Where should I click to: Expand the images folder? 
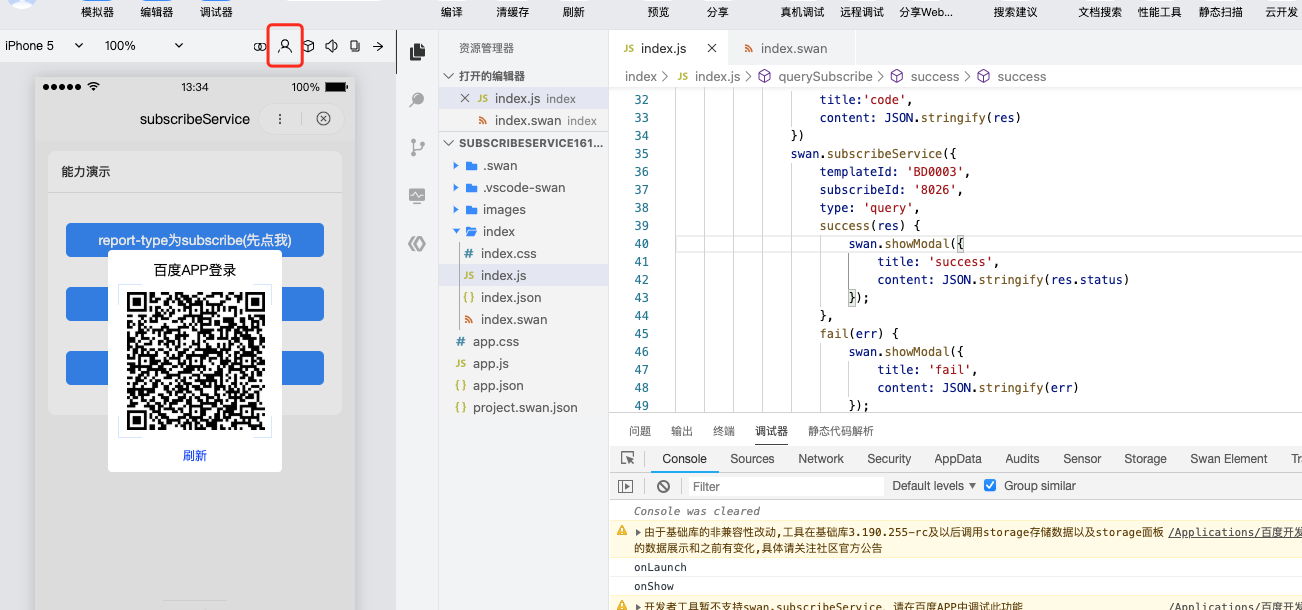point(456,209)
